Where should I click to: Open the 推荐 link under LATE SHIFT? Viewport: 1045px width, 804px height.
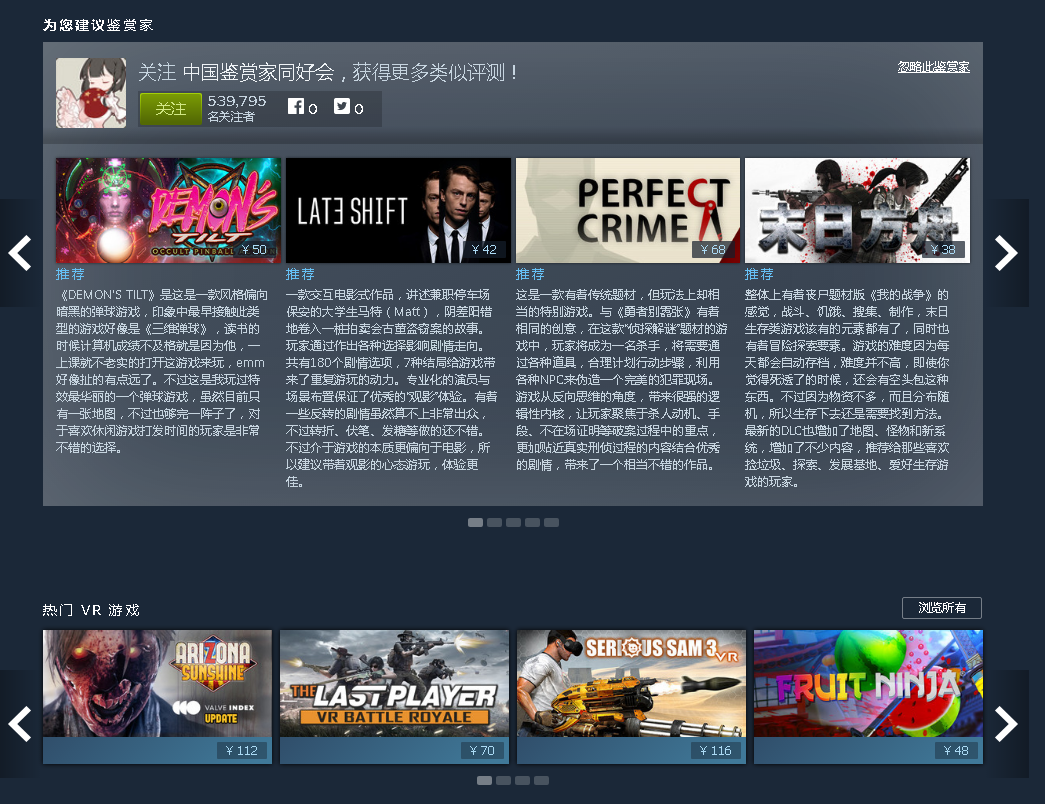pos(299,274)
